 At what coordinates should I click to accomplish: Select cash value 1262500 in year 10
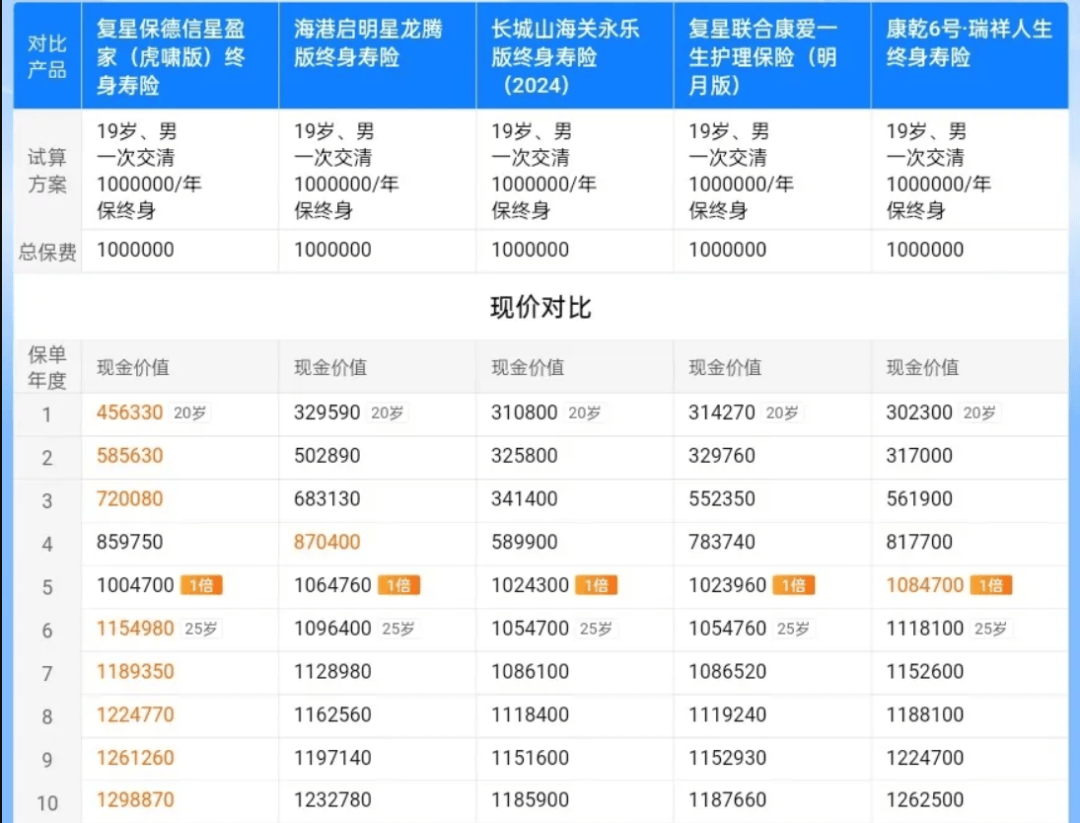tap(925, 800)
